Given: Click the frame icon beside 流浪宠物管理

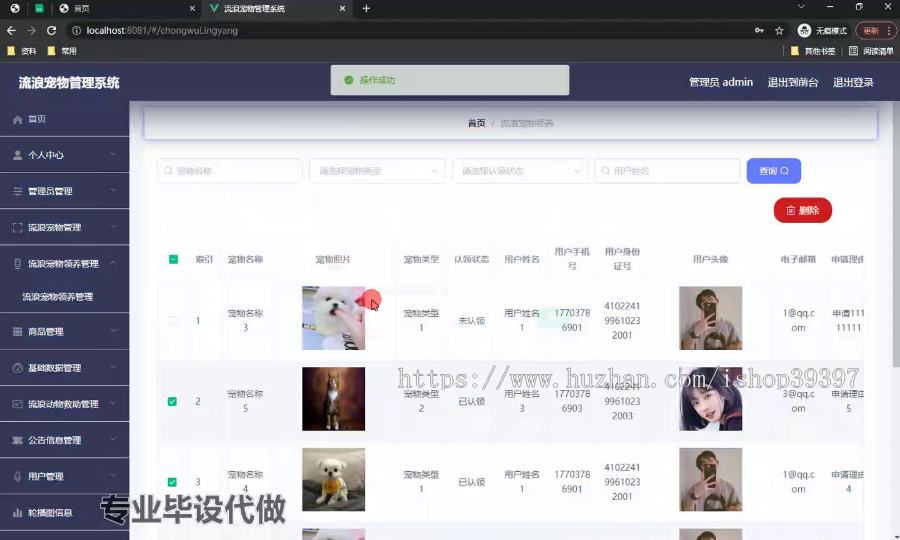Looking at the screenshot, I should coord(17,227).
